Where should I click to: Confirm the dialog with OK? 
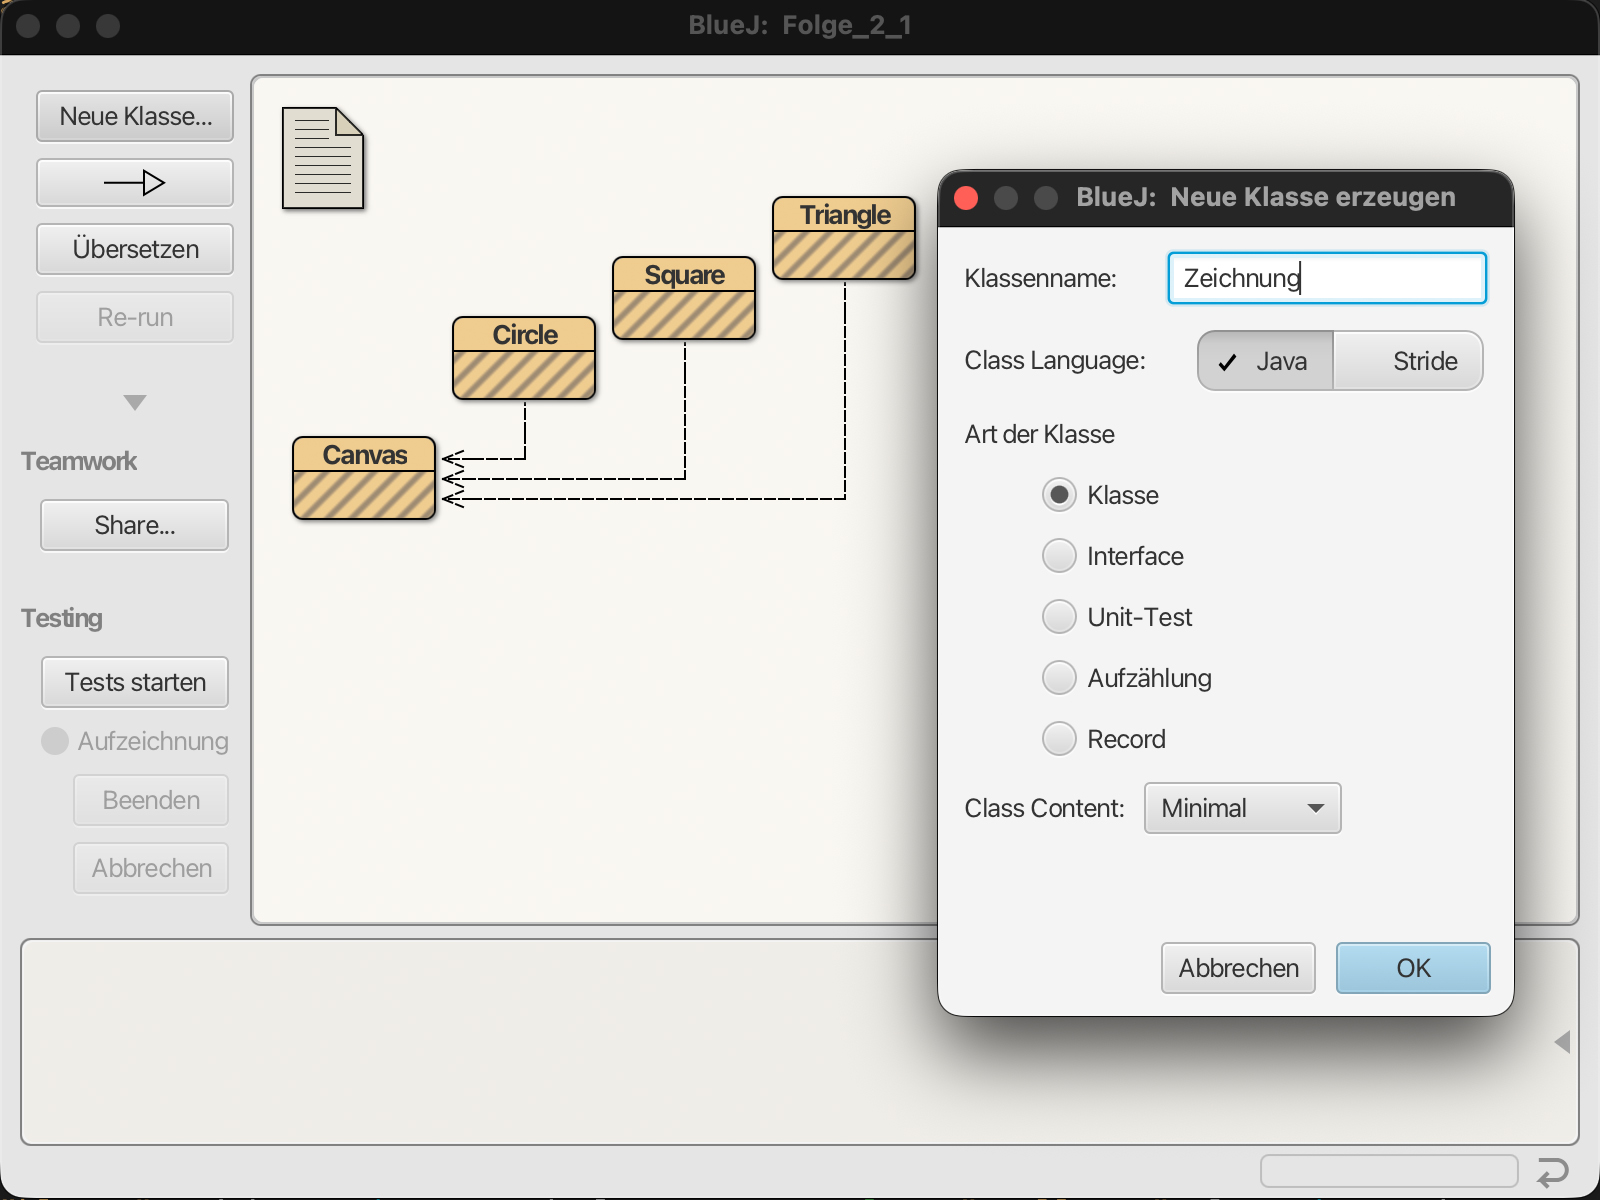[1413, 968]
